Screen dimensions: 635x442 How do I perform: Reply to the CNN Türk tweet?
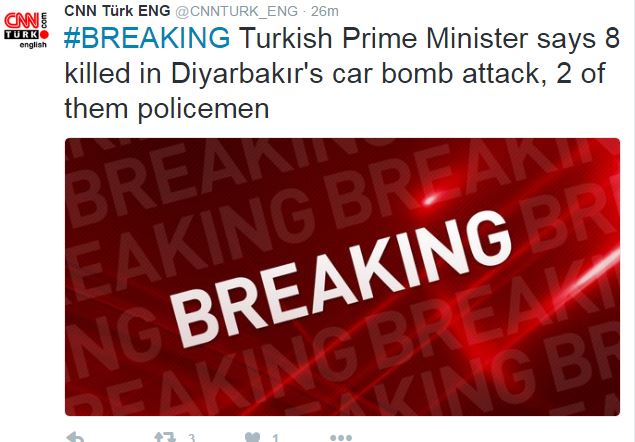pos(75,437)
